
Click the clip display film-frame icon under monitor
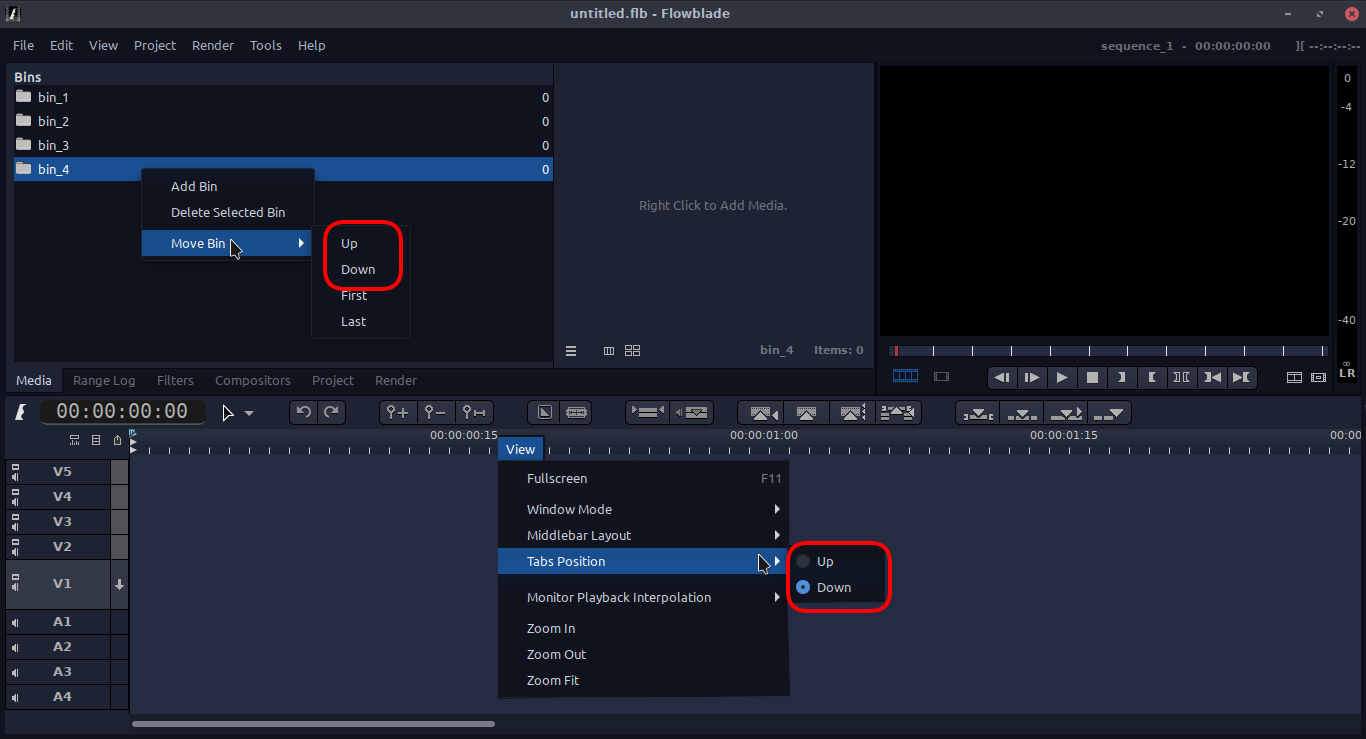tap(941, 377)
